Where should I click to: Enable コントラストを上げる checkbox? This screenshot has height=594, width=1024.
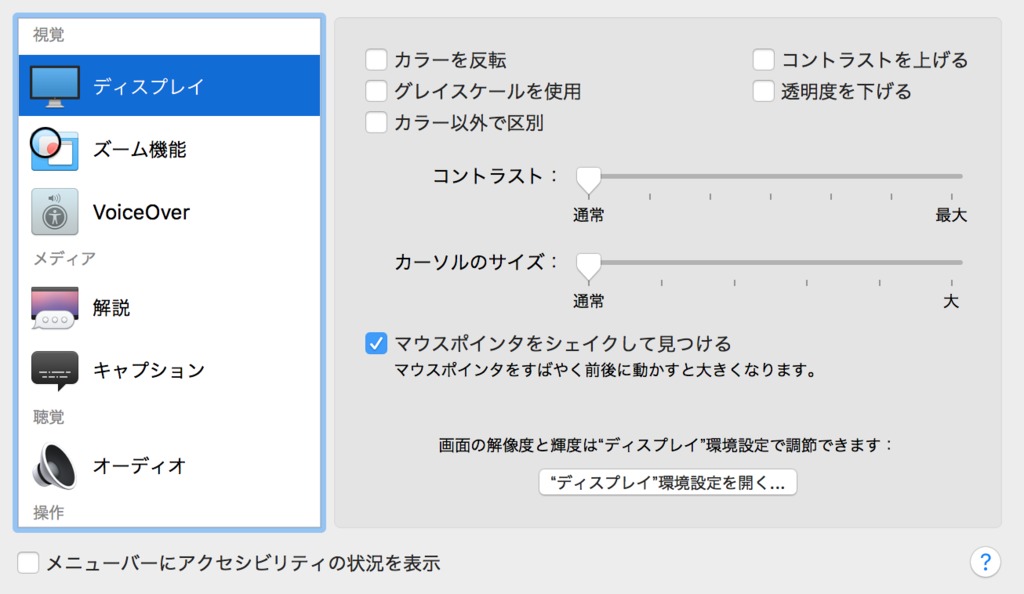(763, 59)
